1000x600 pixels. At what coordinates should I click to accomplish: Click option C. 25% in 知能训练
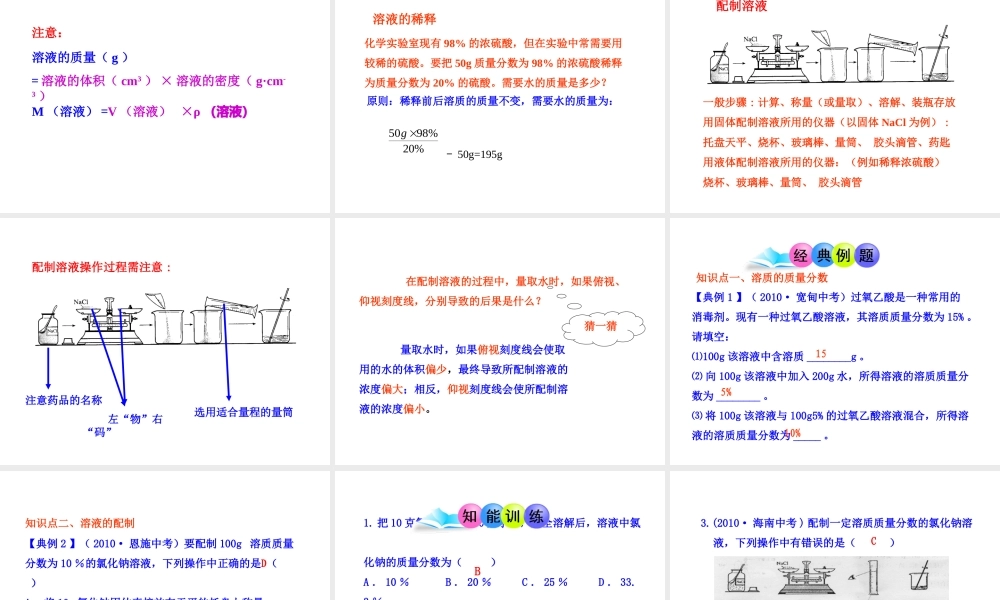(545, 582)
